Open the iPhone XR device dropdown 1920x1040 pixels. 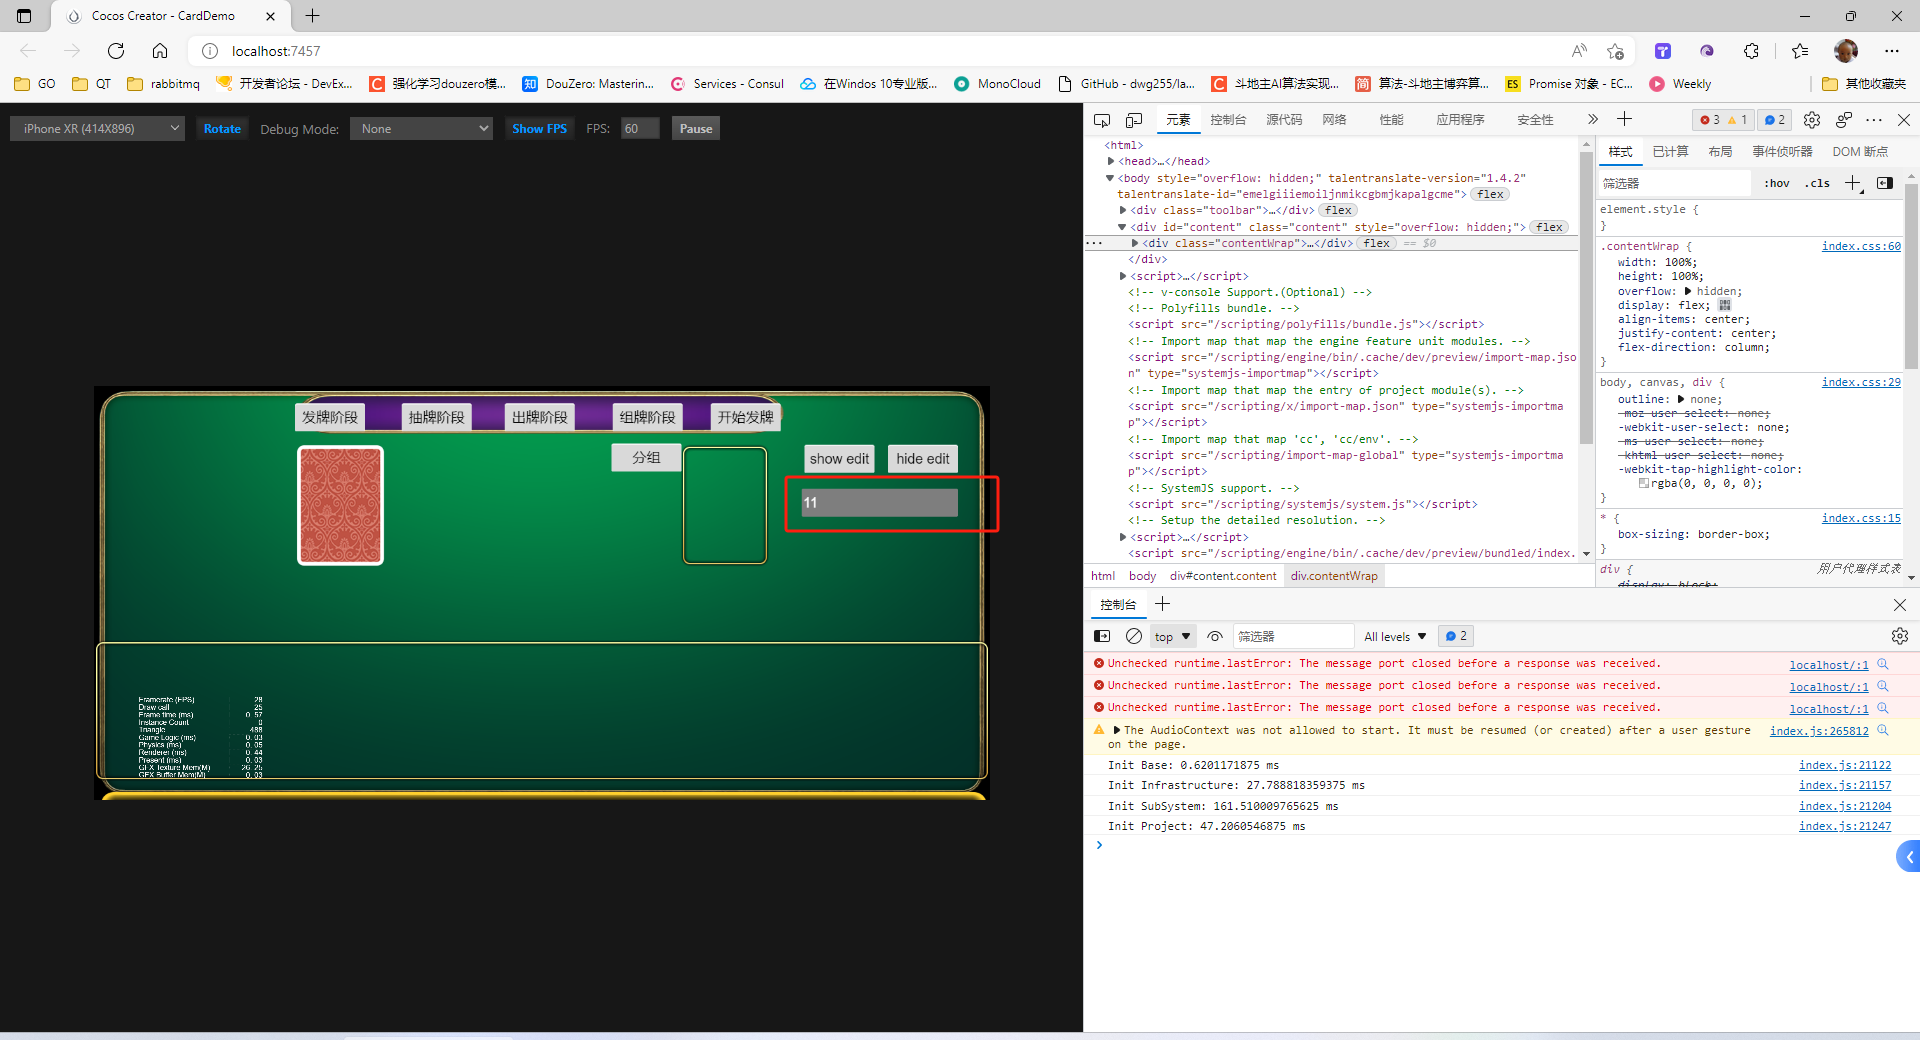point(98,129)
